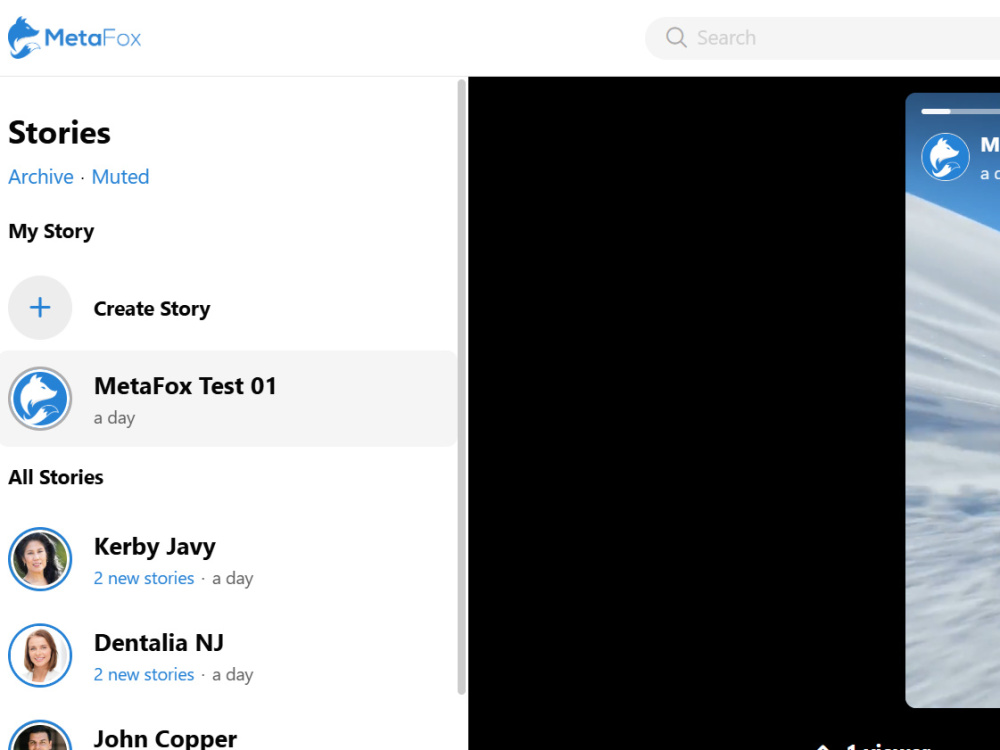1000x750 pixels.
Task: Open the Muted stories link
Action: click(x=121, y=177)
